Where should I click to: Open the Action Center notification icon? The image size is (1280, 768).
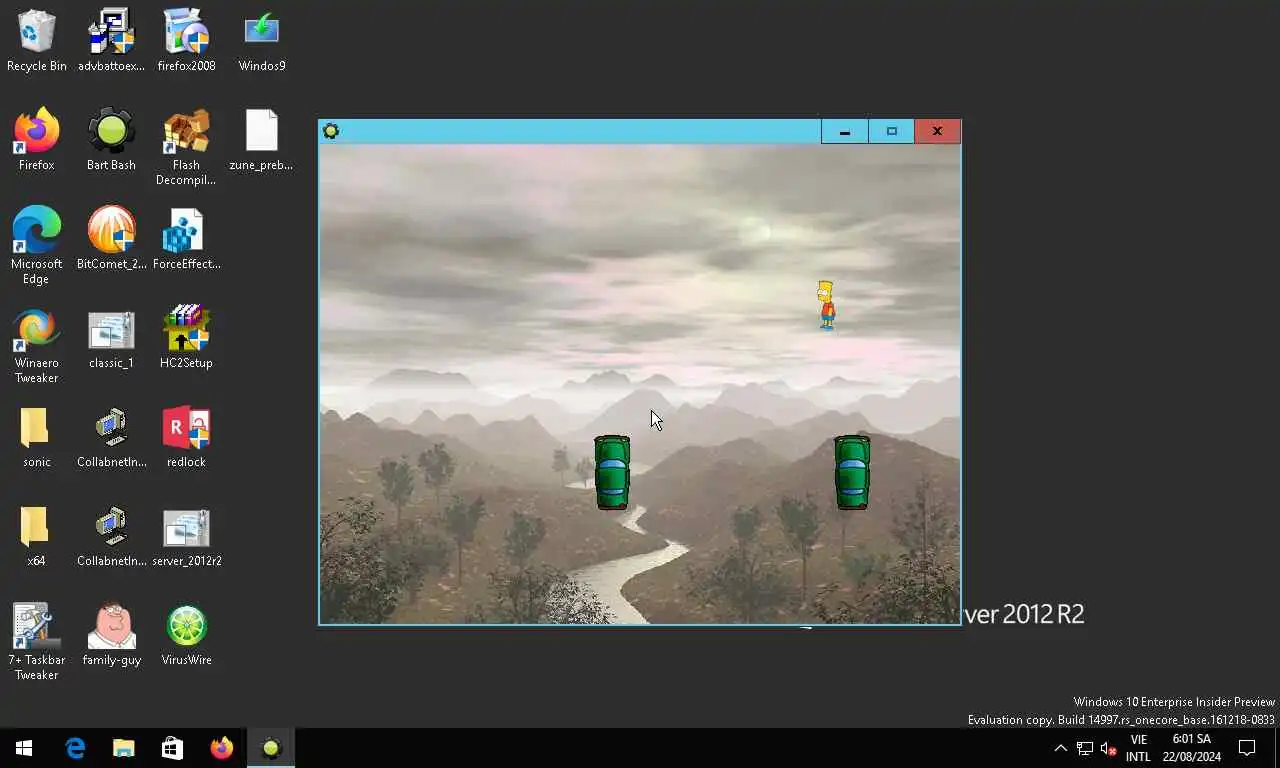pos(1247,748)
